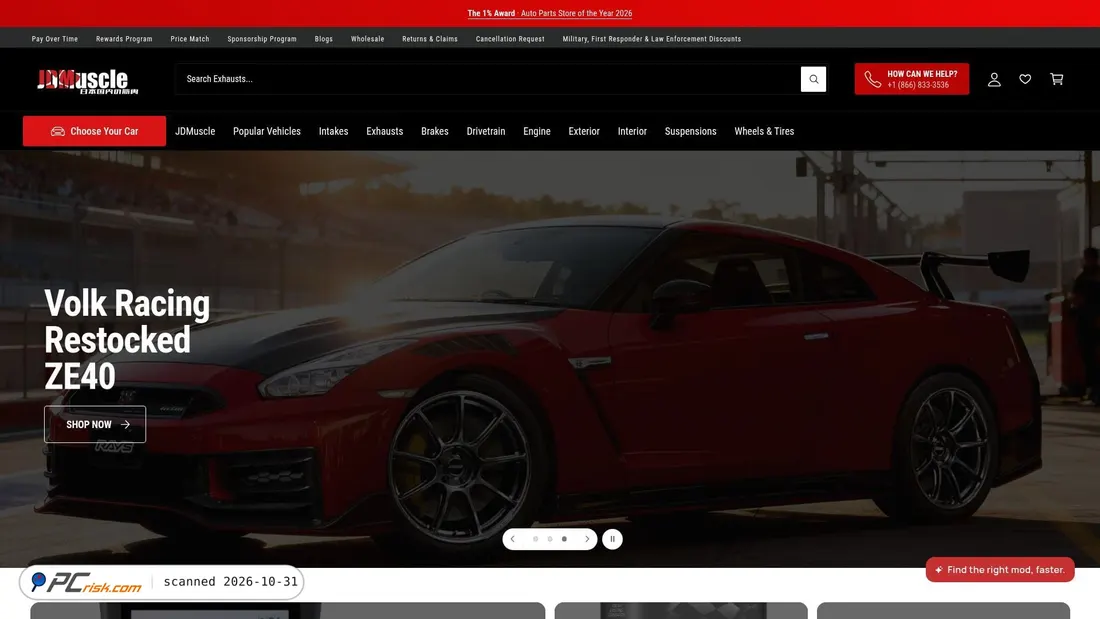
Task: Select the first slide dot
Action: [x=535, y=539]
